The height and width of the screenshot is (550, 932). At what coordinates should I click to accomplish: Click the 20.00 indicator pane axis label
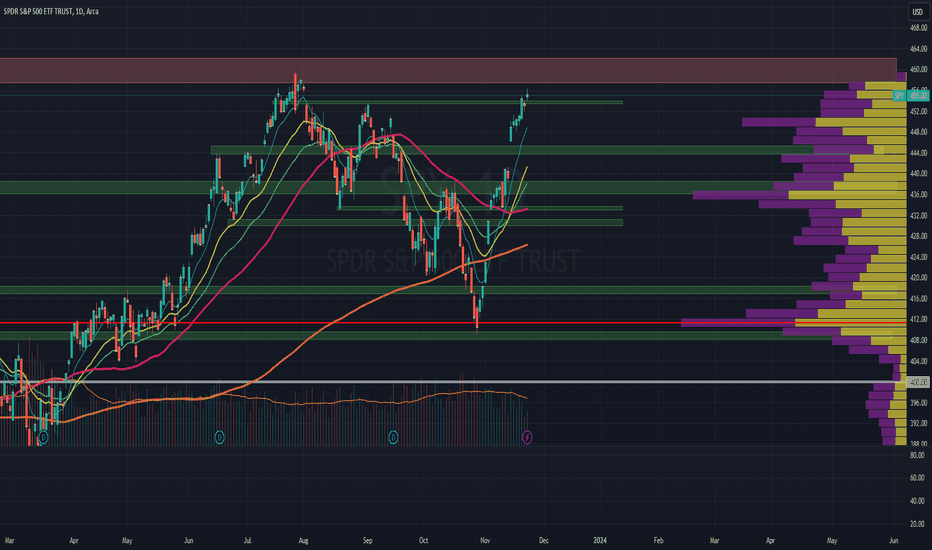917,524
